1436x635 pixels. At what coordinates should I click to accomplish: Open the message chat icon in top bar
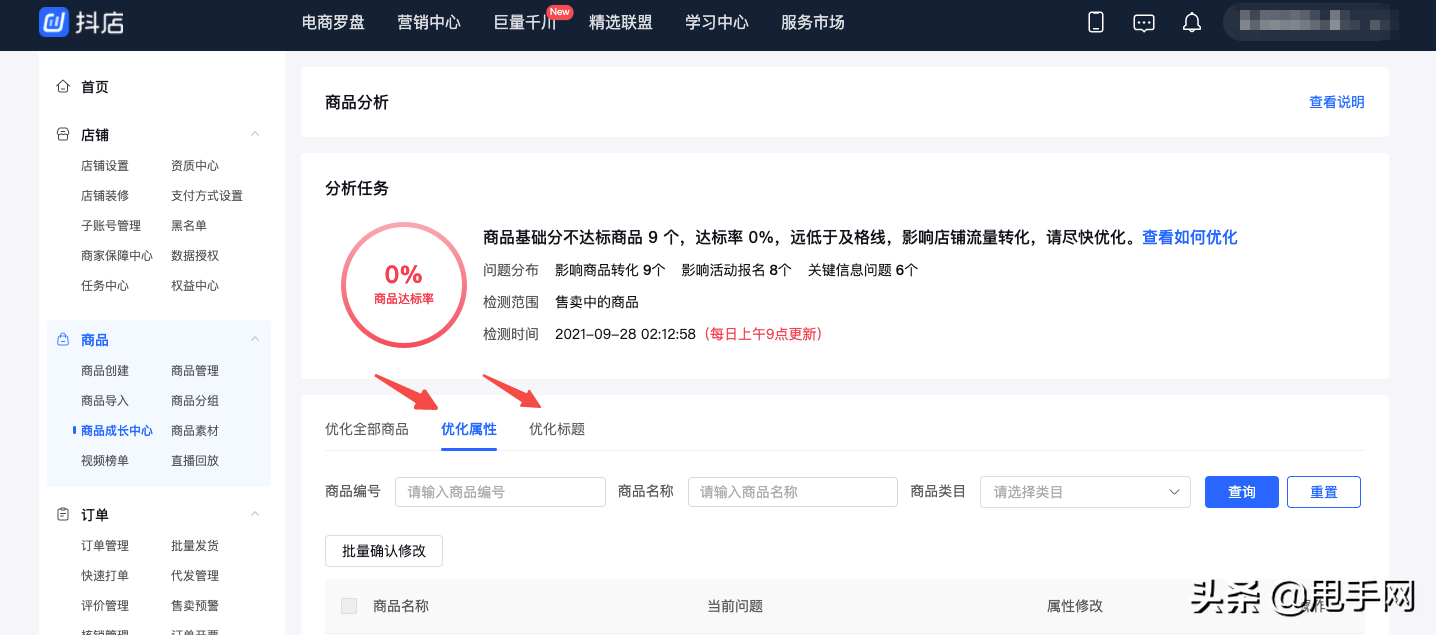[x=1143, y=21]
